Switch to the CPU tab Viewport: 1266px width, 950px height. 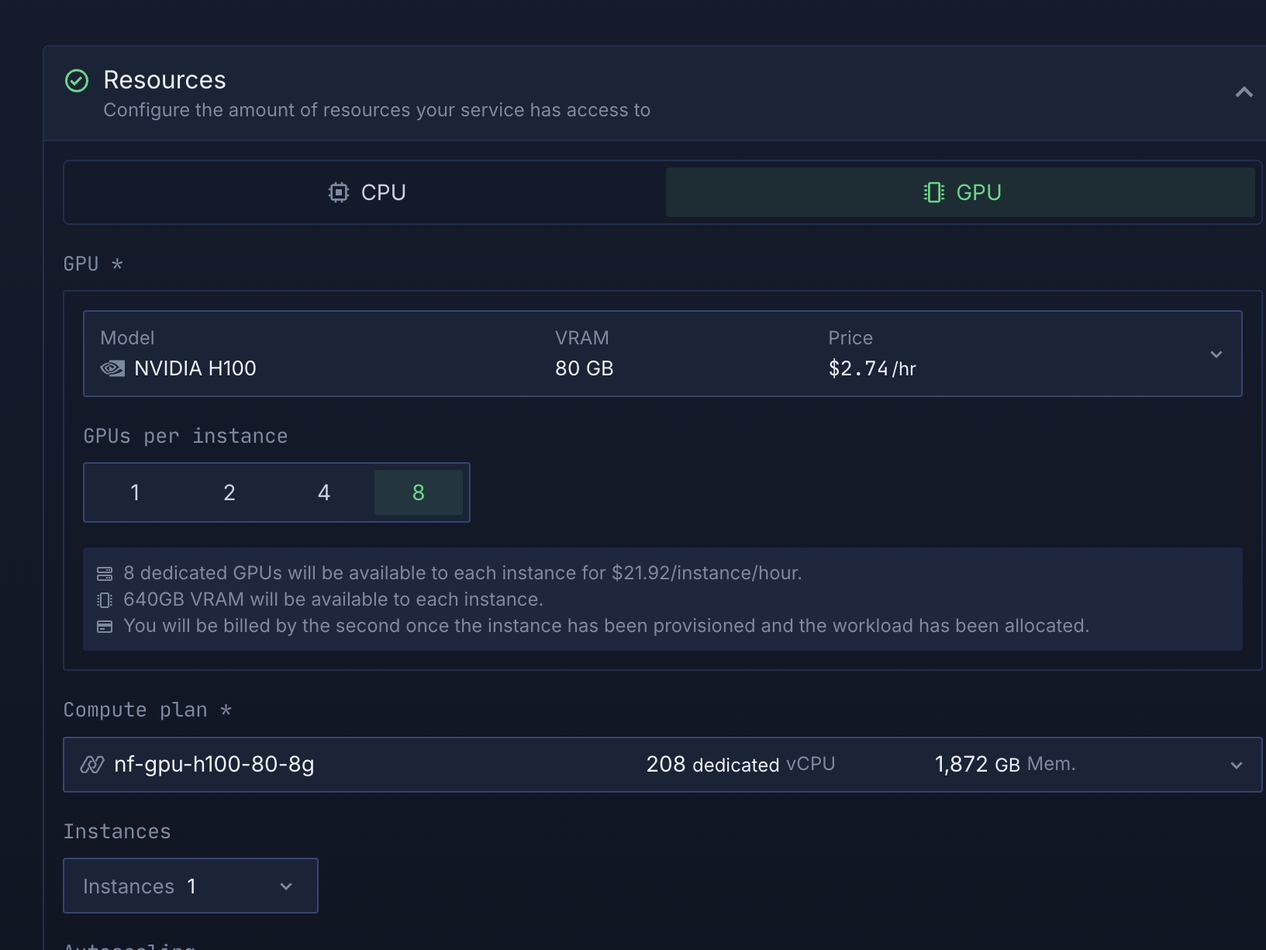[367, 192]
